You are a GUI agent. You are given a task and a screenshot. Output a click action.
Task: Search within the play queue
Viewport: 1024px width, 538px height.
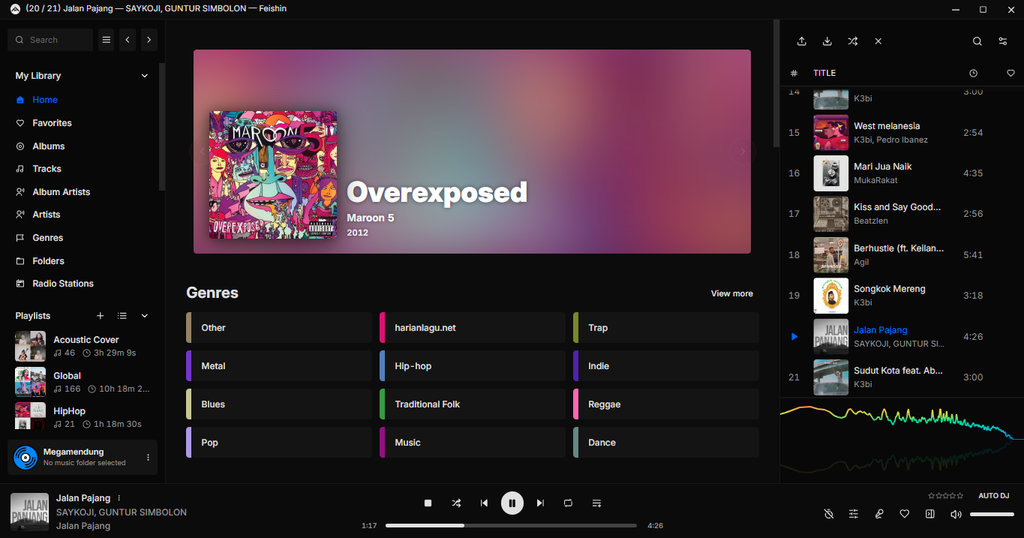[x=977, y=41]
